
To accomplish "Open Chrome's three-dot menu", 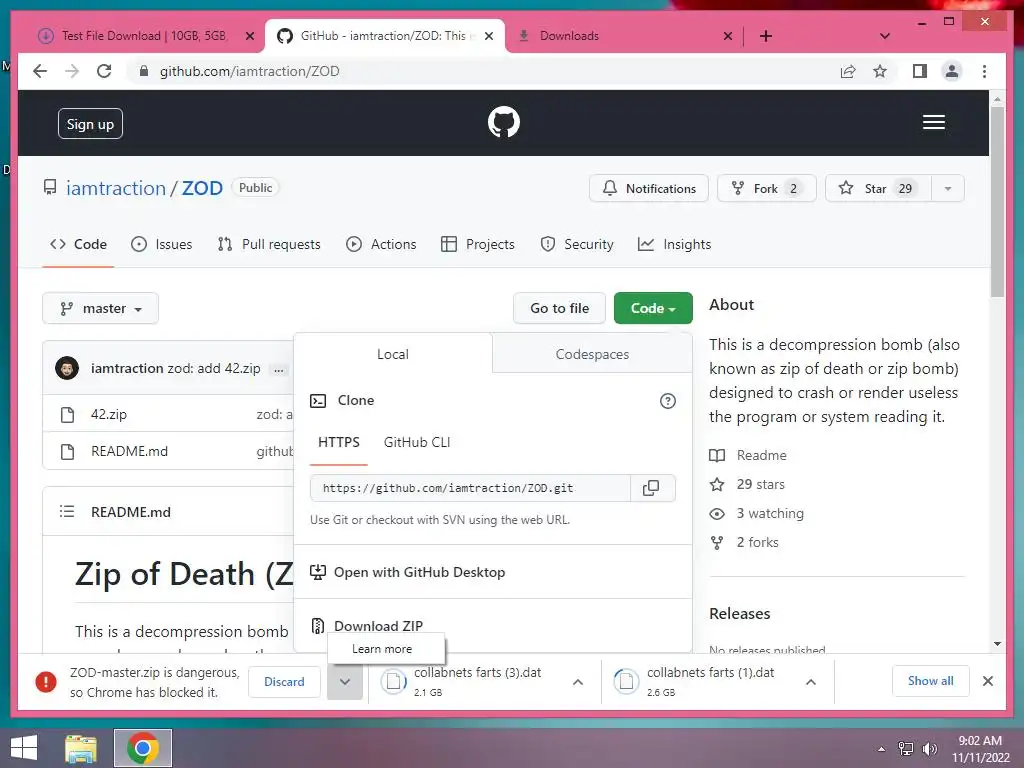I will [x=984, y=71].
